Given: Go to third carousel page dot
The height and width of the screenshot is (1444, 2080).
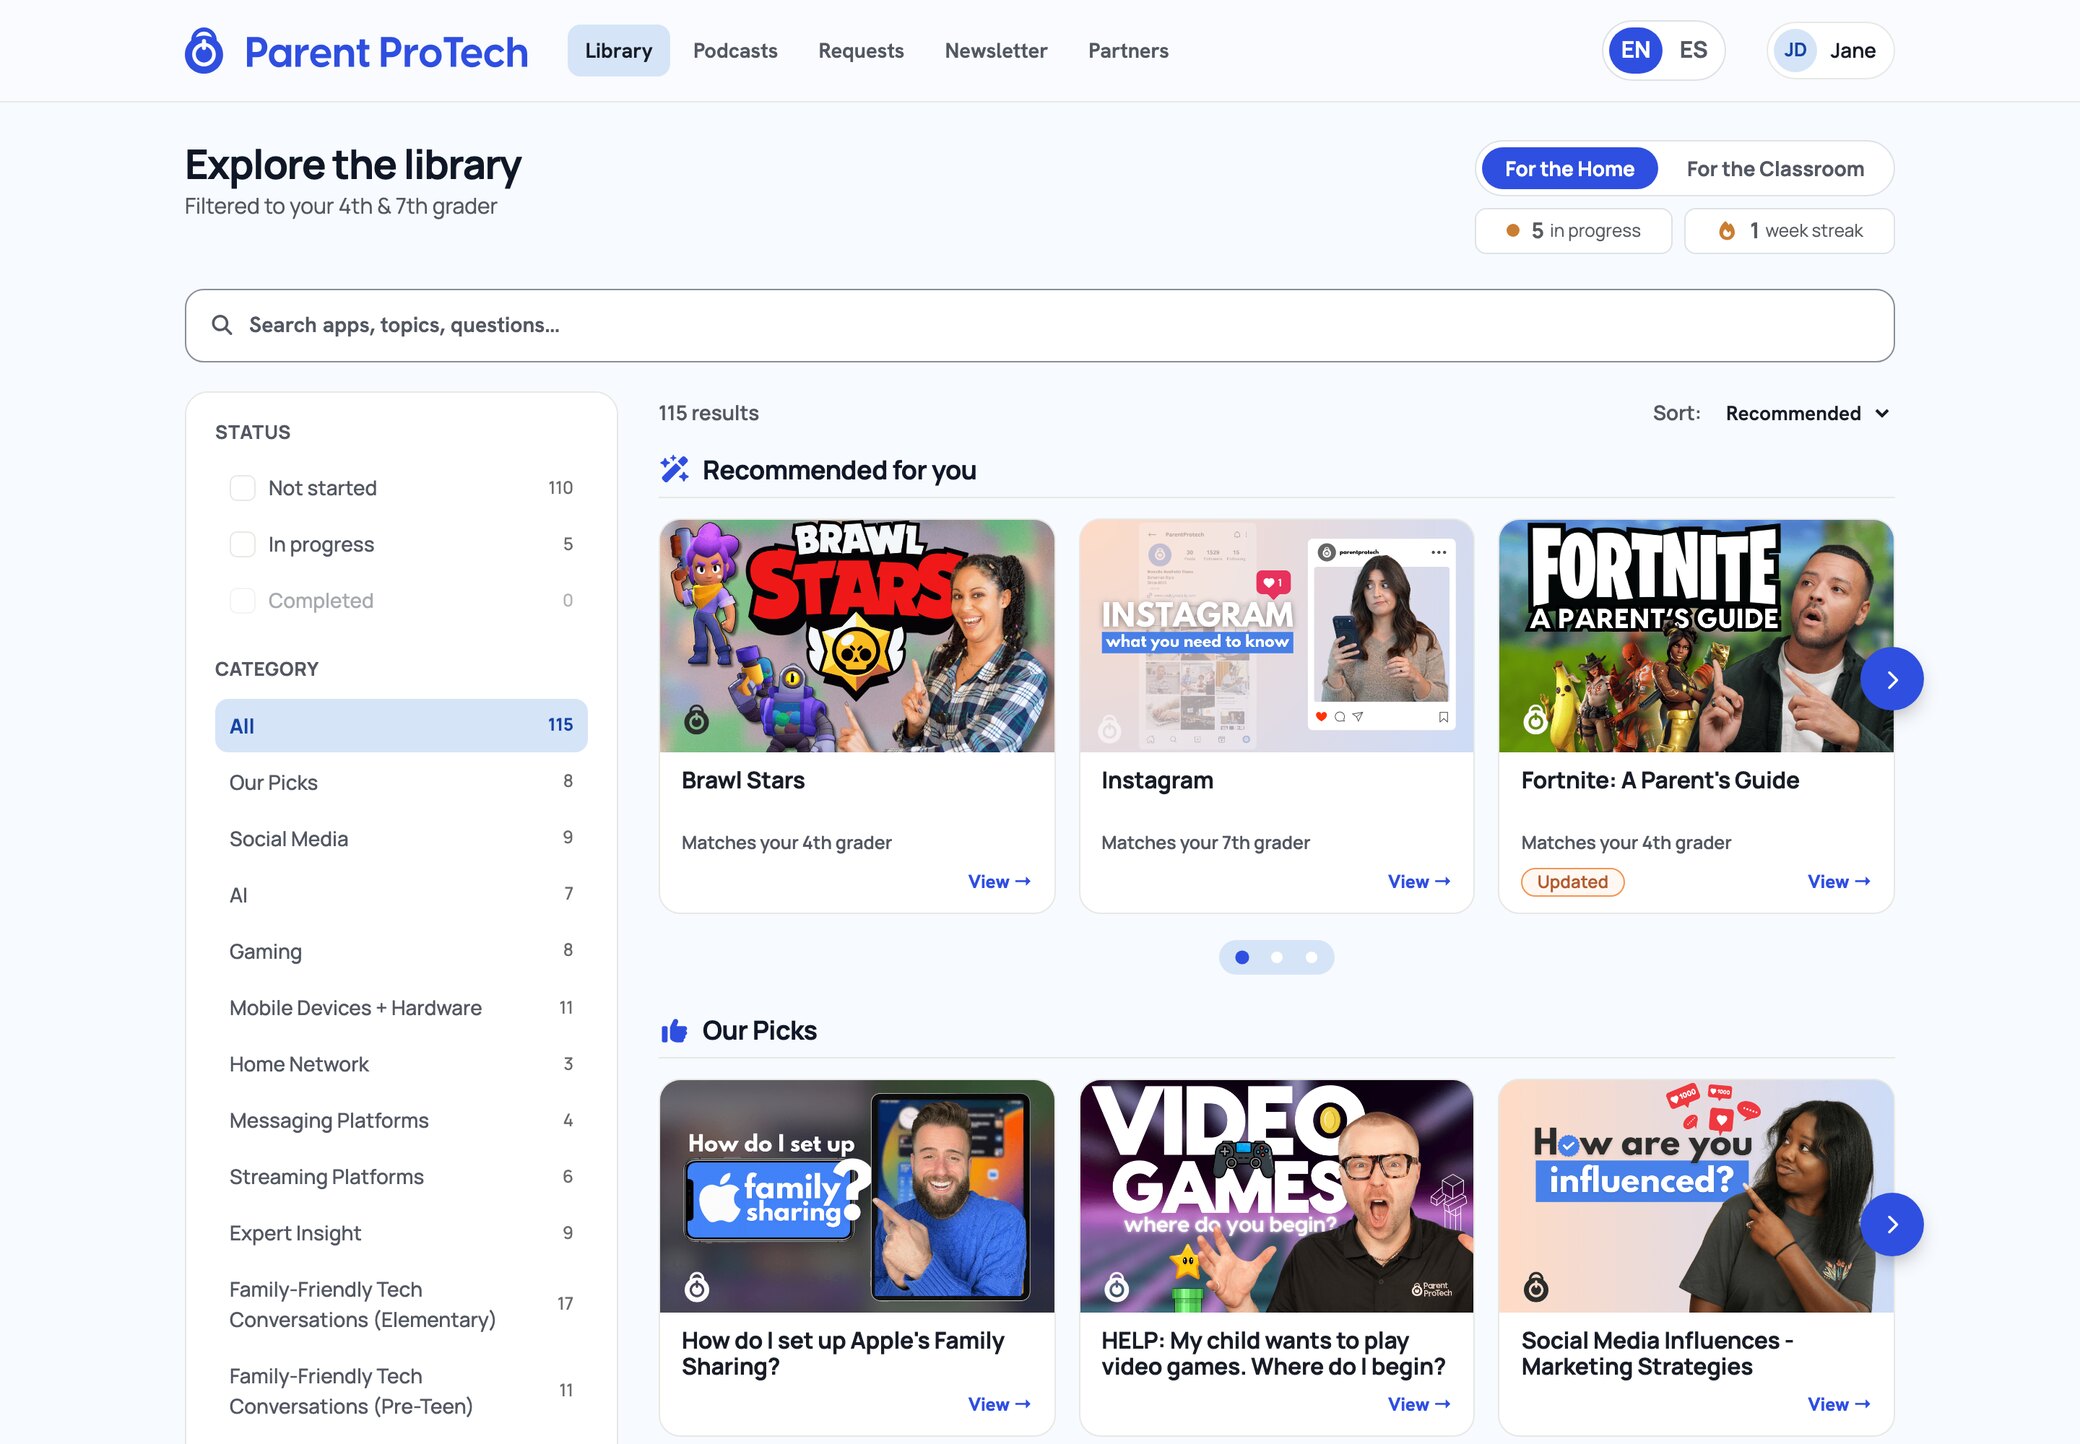Looking at the screenshot, I should point(1311,957).
